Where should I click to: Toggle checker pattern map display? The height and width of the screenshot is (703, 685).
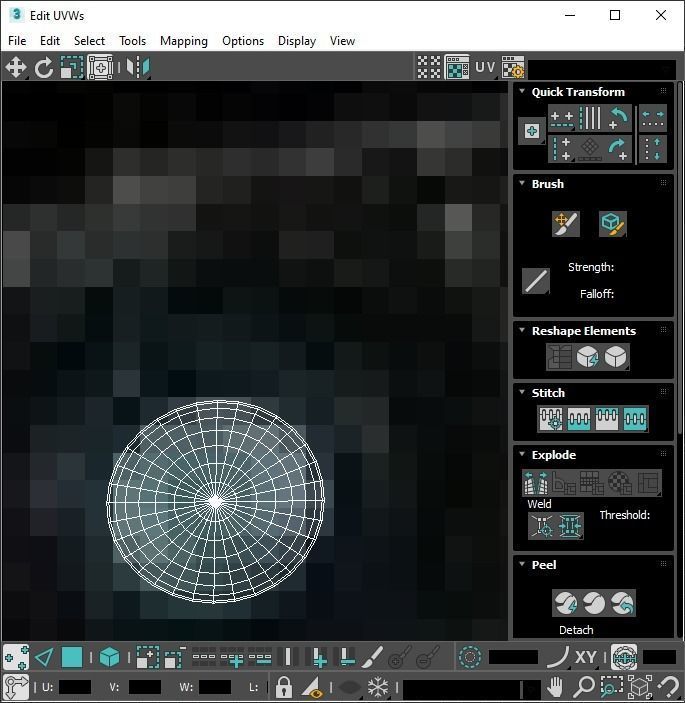tap(429, 67)
